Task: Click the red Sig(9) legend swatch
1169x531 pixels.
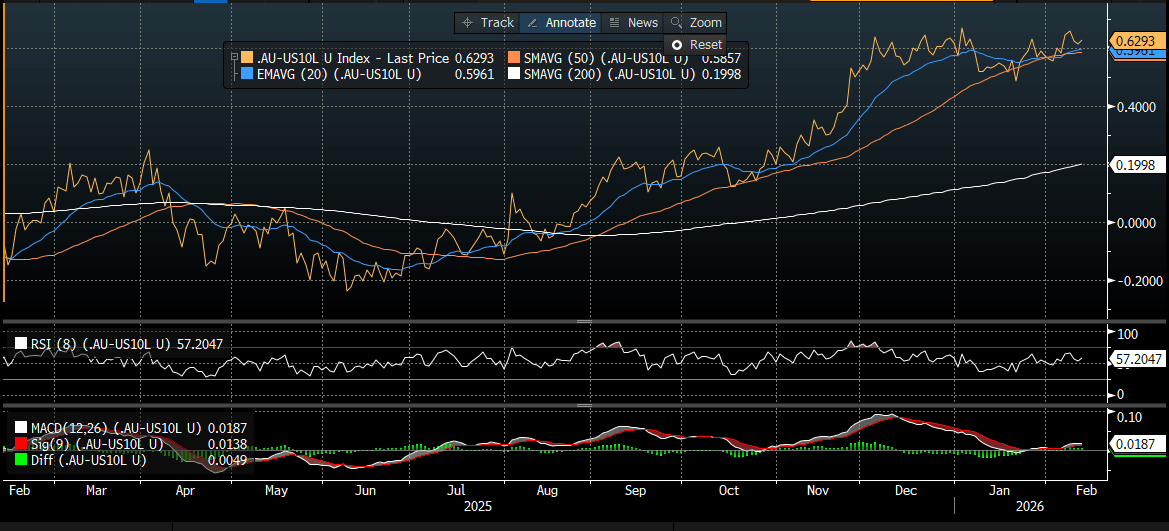Action: click(x=21, y=443)
